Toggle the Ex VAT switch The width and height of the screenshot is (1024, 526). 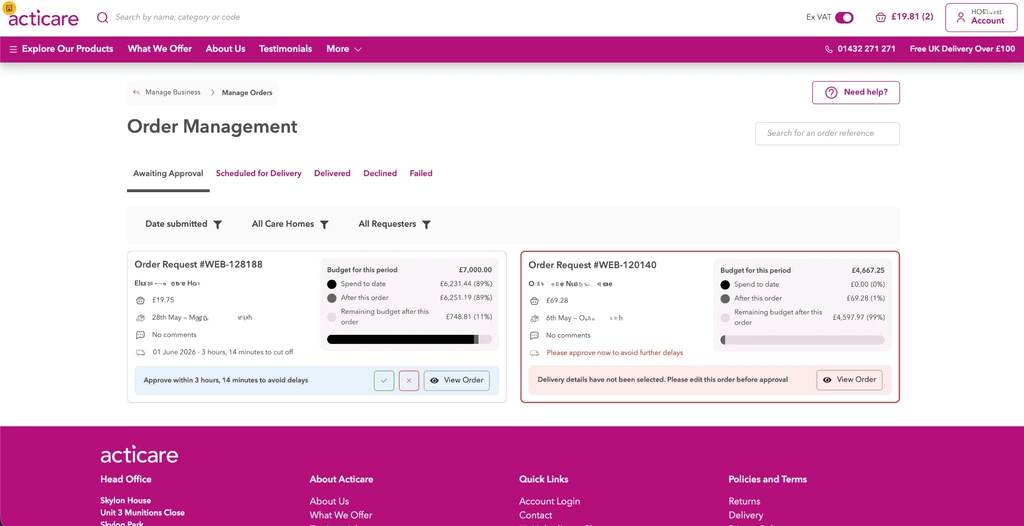pos(844,18)
